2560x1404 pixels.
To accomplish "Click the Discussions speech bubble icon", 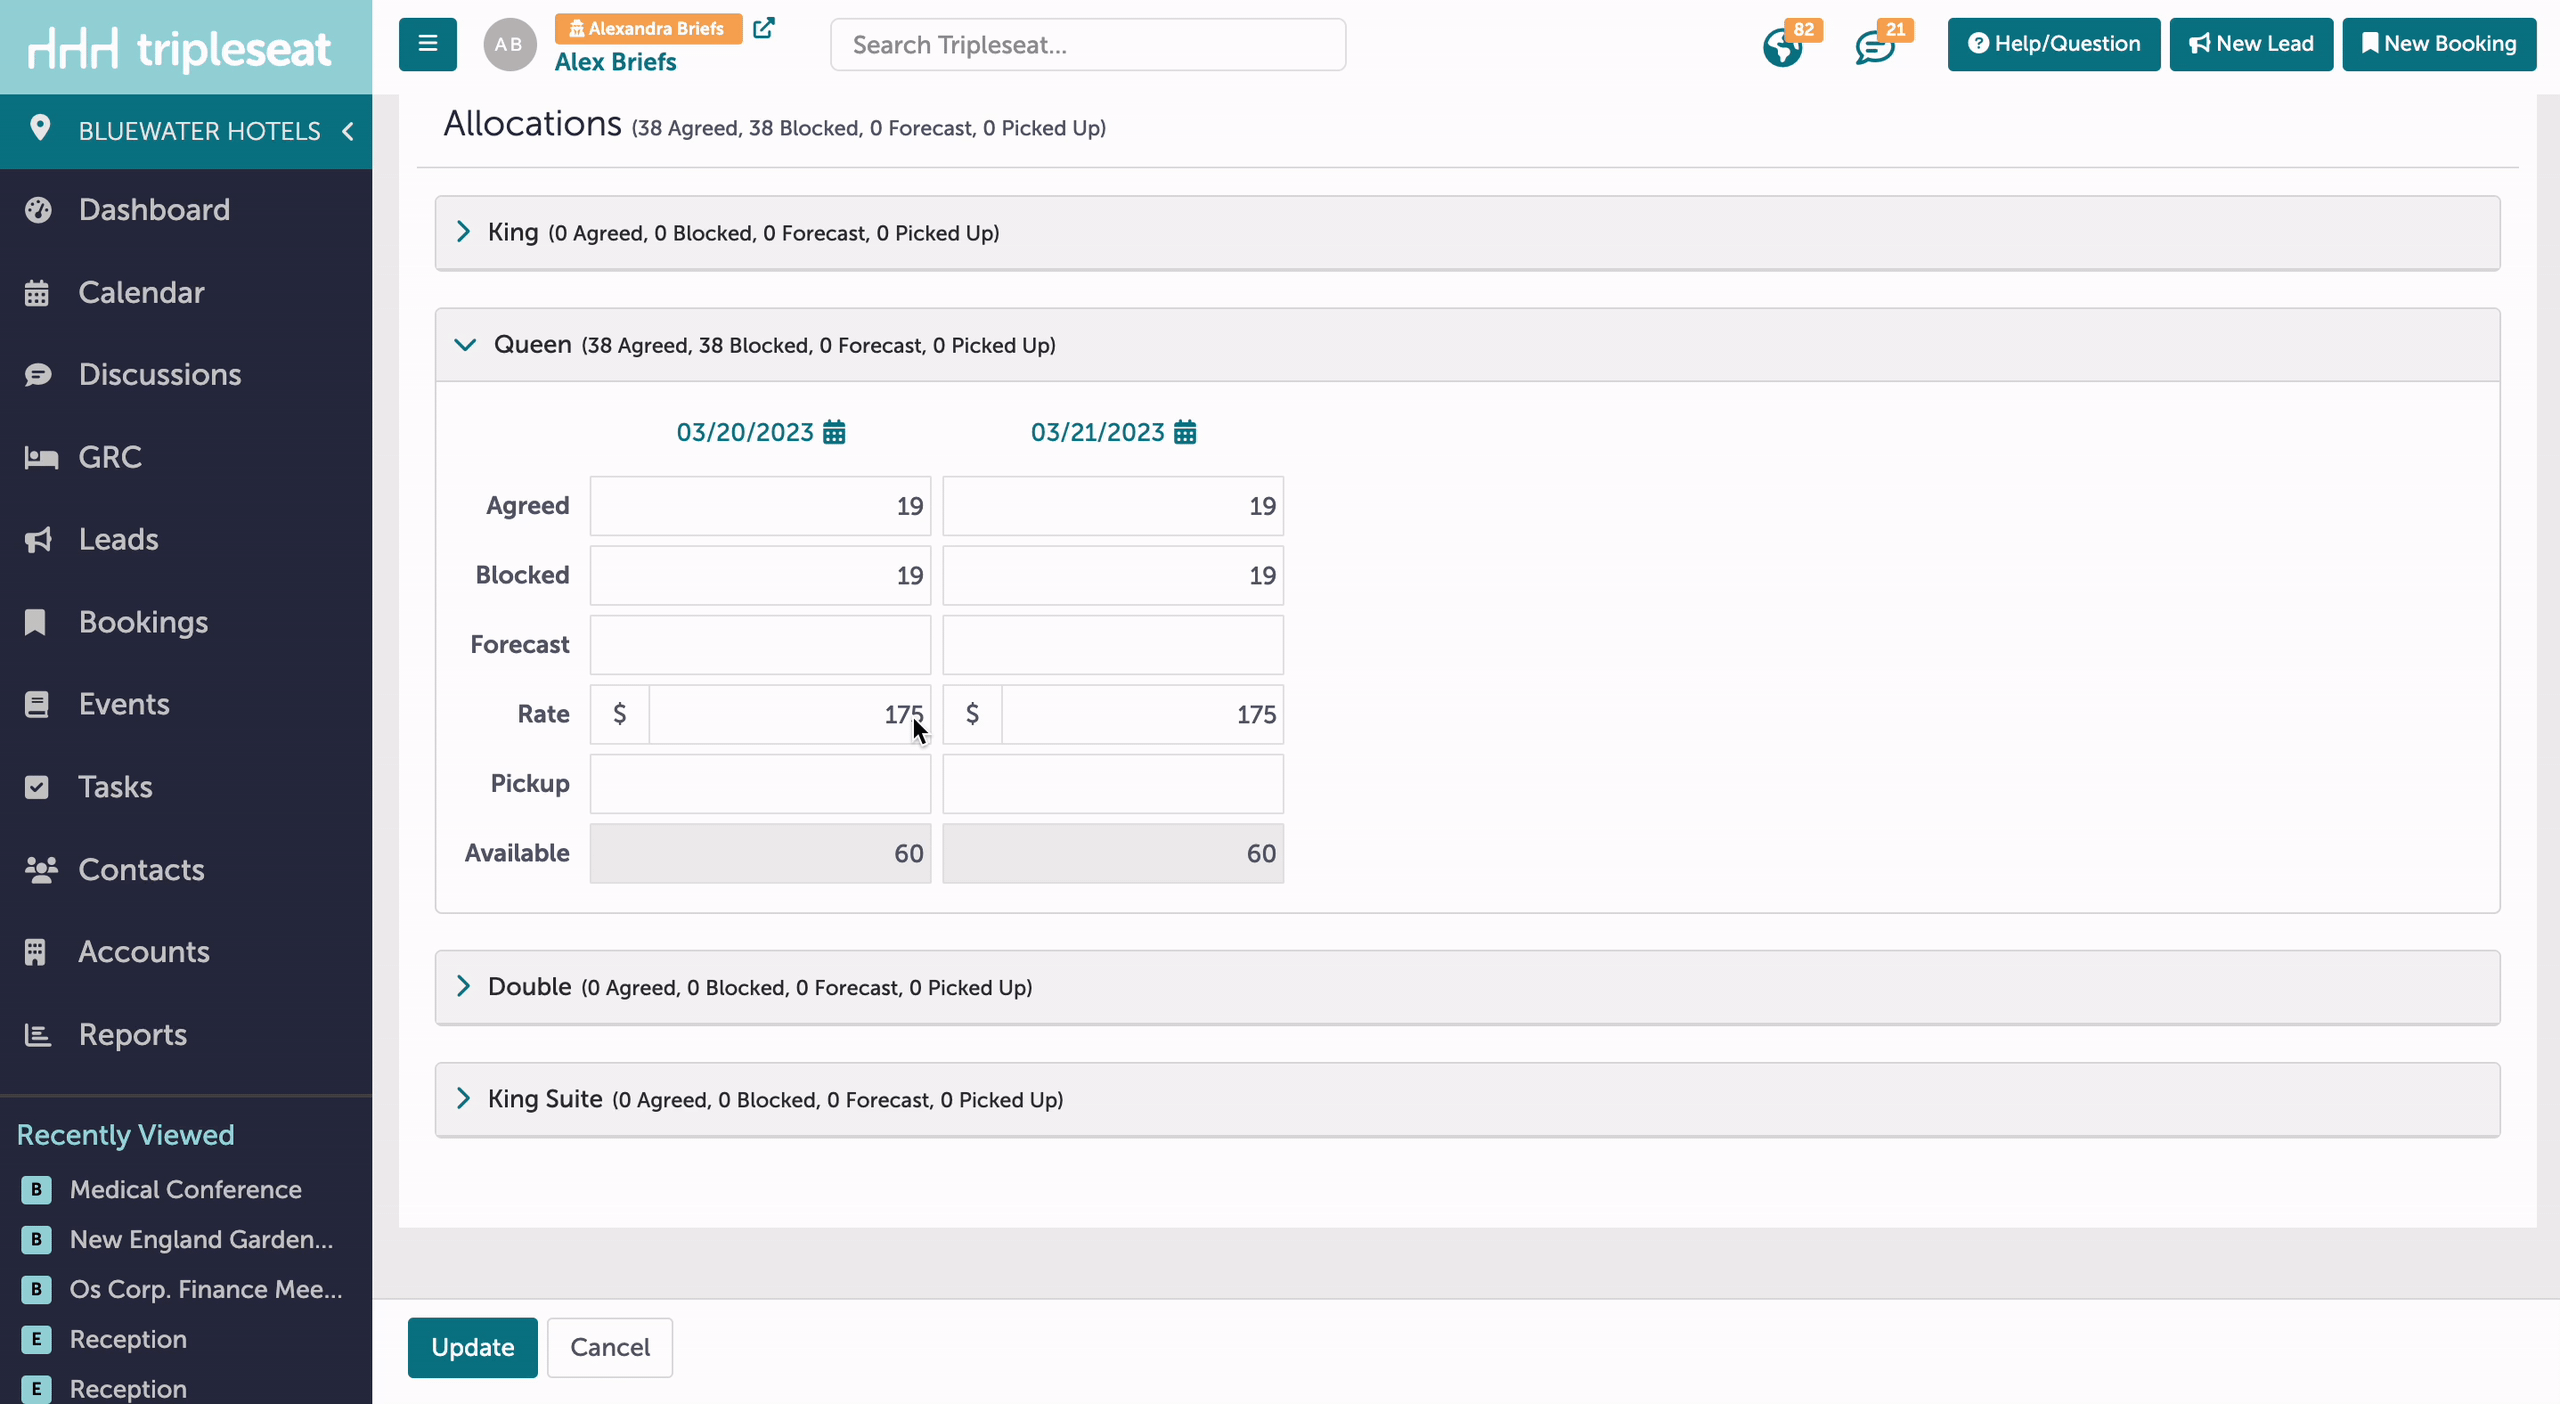I will coord(38,375).
